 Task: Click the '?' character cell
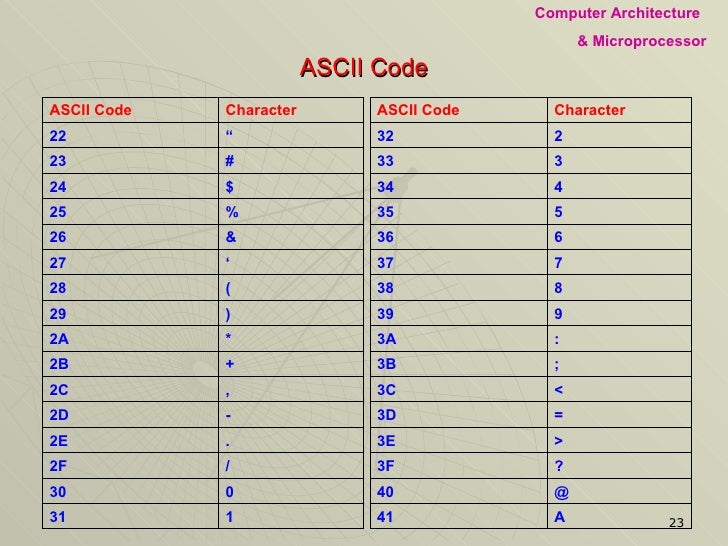pyautogui.click(x=619, y=466)
